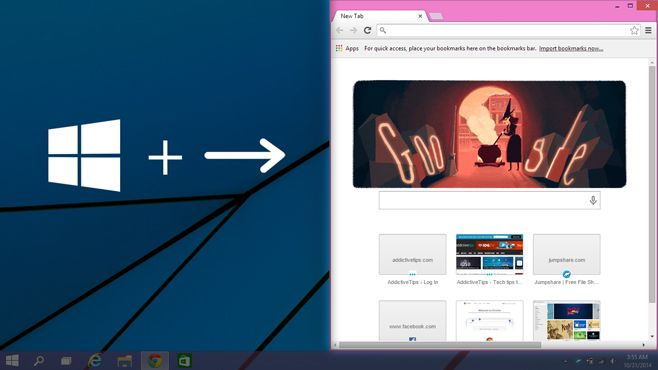Click the Import bookmarks now link

tap(571, 48)
